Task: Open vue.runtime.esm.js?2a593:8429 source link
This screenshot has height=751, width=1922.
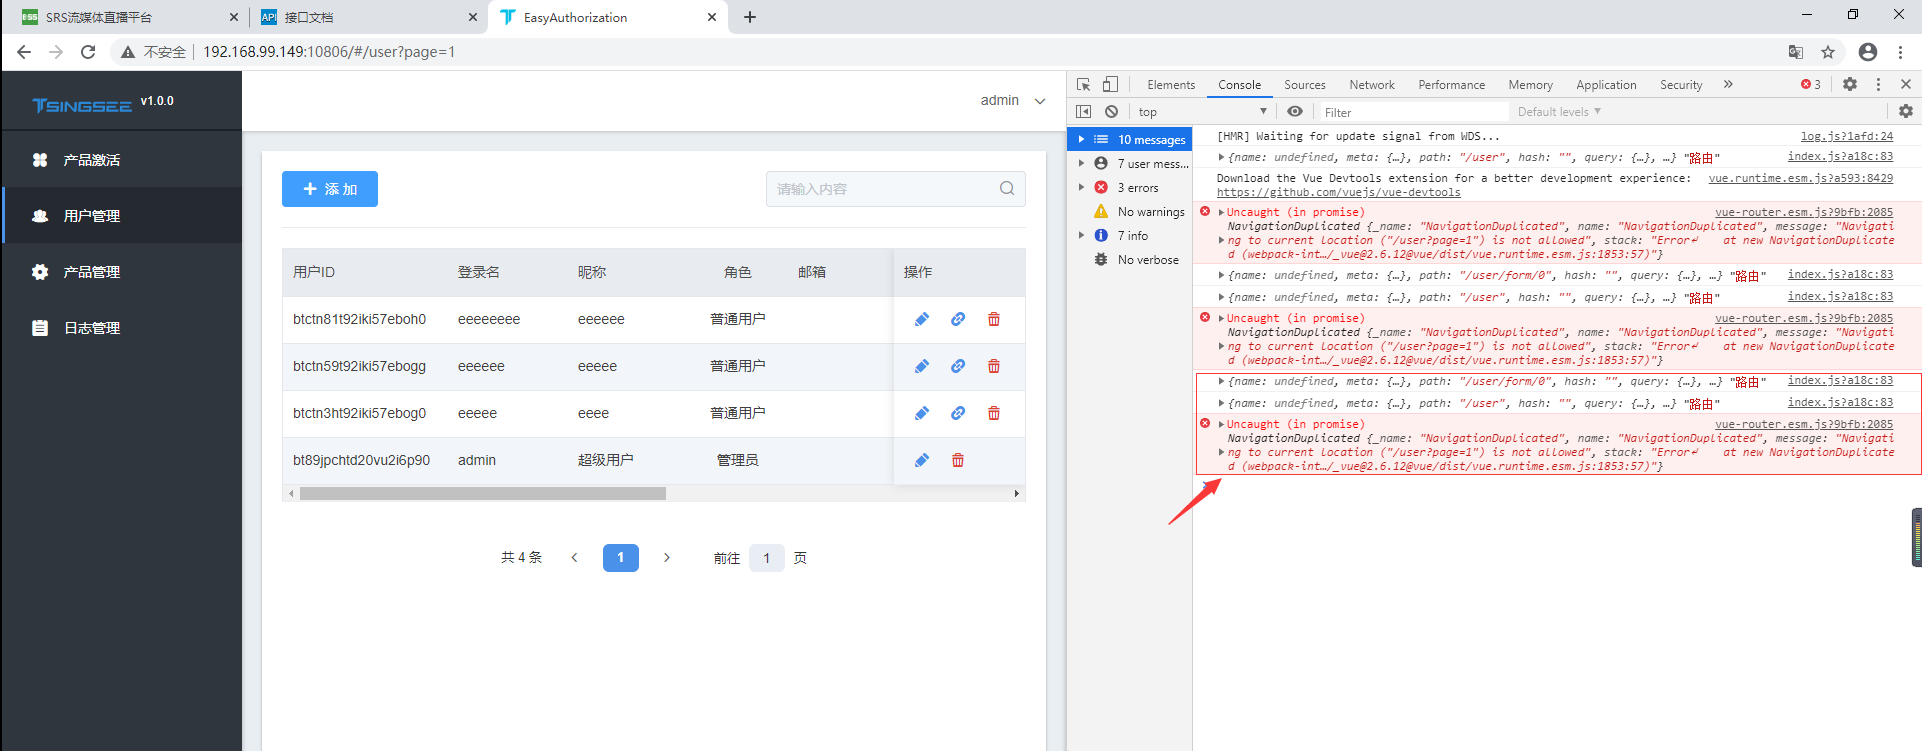Action: (x=1800, y=178)
